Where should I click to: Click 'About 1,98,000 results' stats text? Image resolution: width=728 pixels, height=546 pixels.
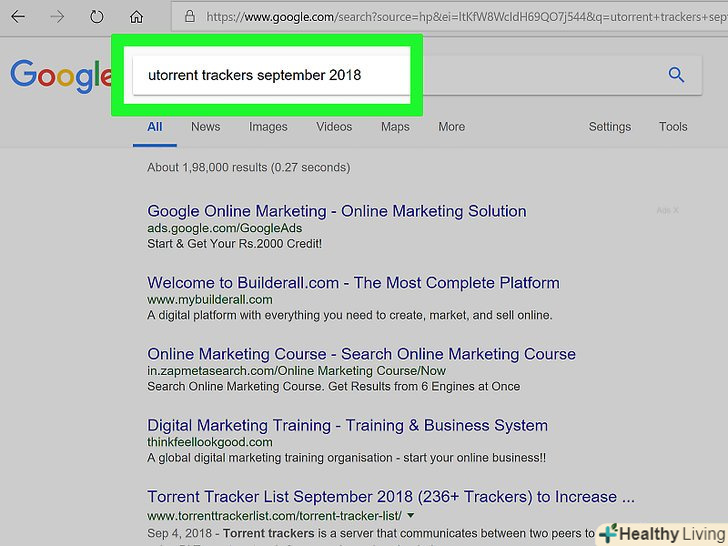coord(248,167)
